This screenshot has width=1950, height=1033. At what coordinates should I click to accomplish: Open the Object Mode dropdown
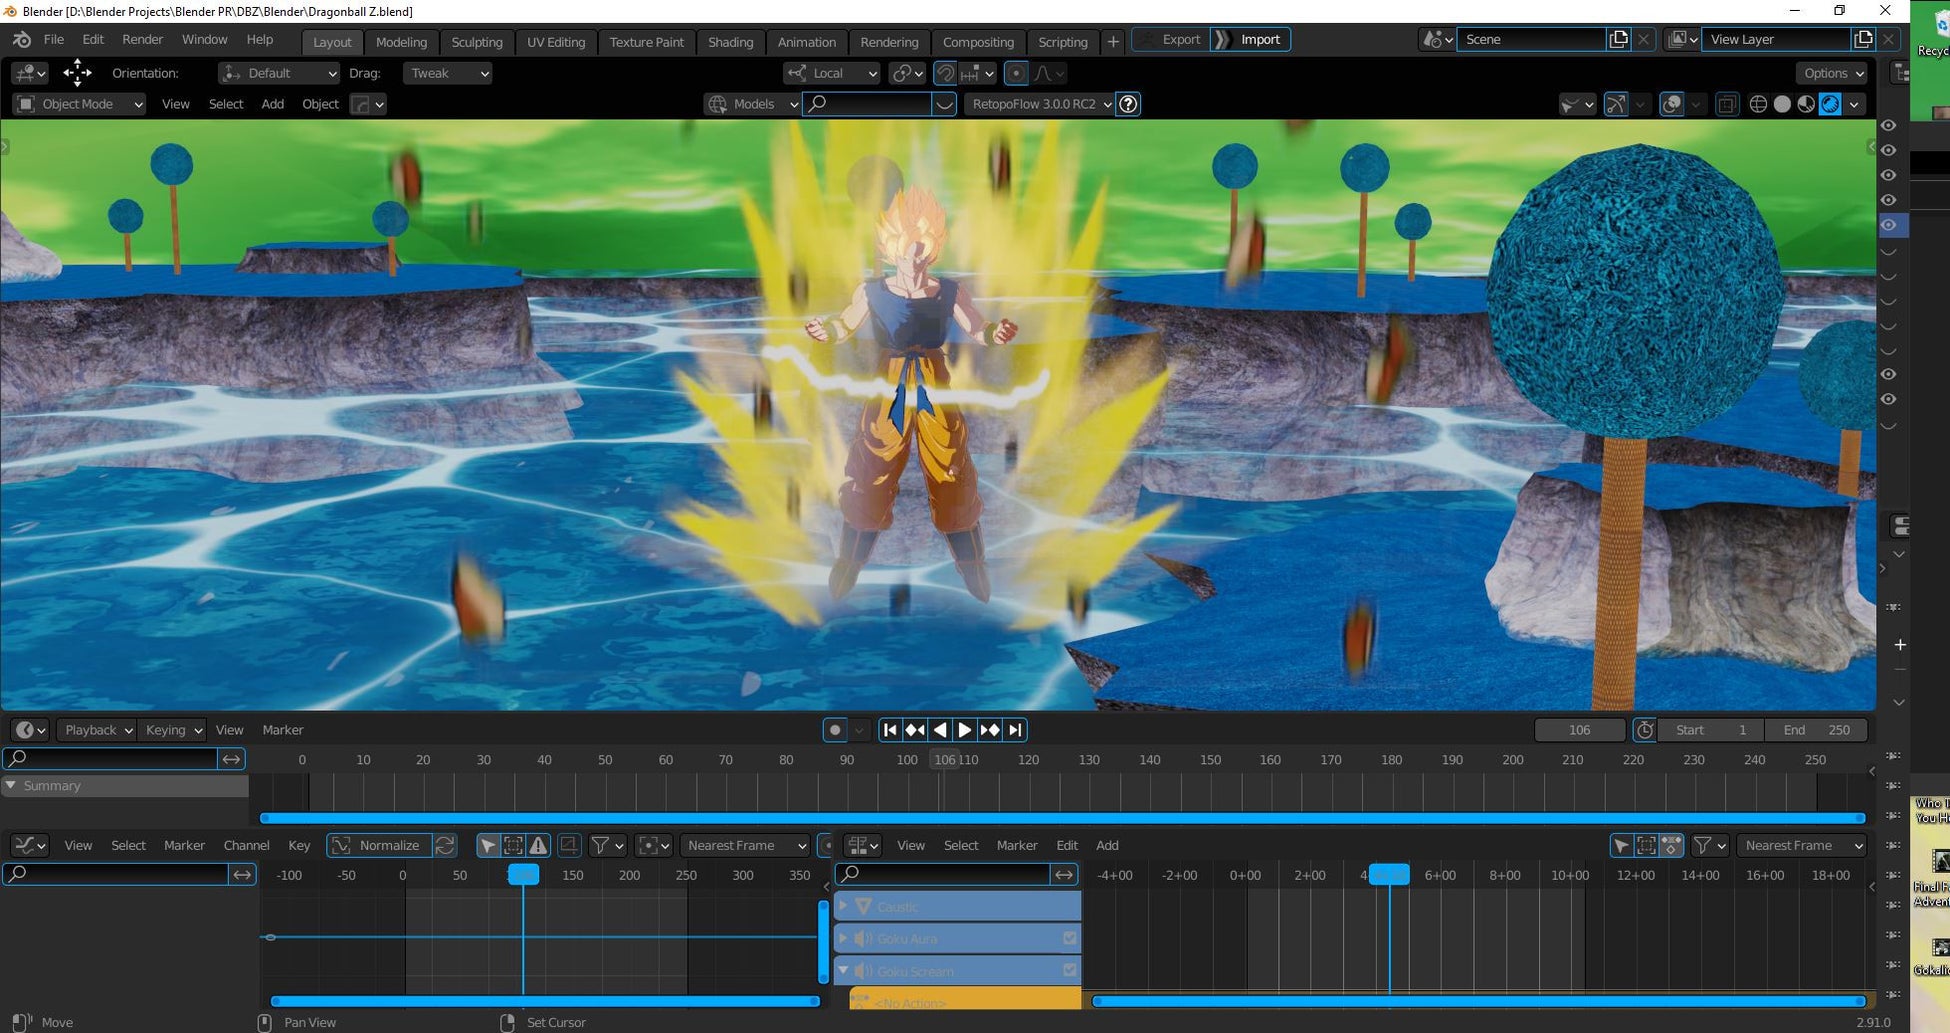pyautogui.click(x=80, y=104)
